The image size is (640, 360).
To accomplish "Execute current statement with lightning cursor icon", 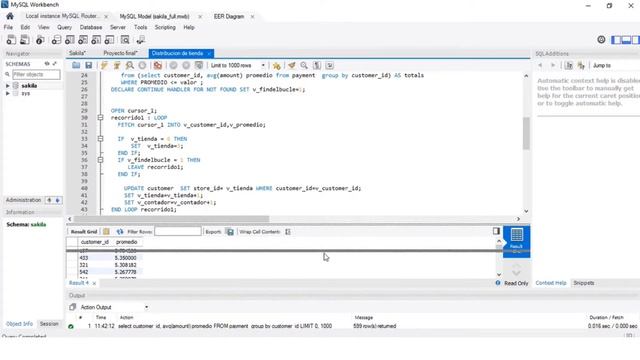I will [117, 65].
